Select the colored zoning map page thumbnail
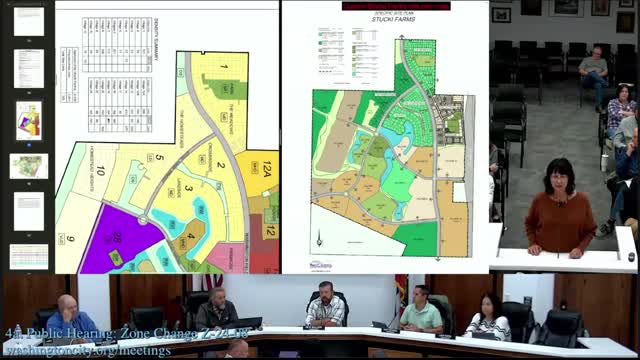The height and width of the screenshot is (360, 640). (x=29, y=121)
